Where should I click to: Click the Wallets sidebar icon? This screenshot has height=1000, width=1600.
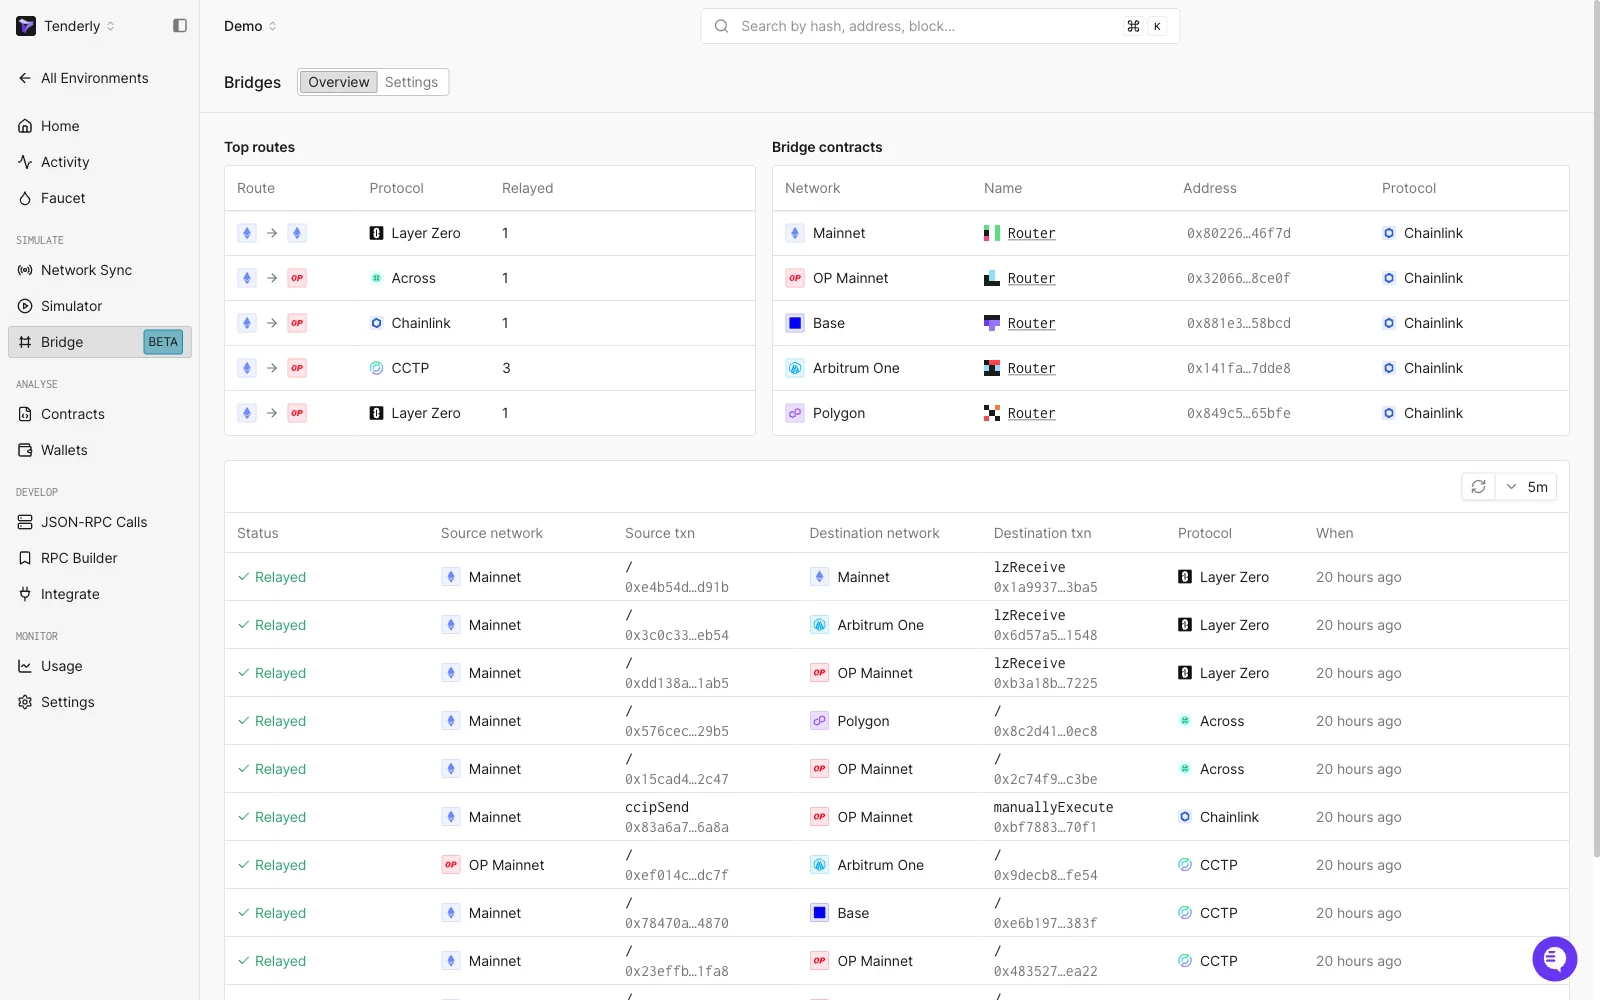click(x=25, y=450)
